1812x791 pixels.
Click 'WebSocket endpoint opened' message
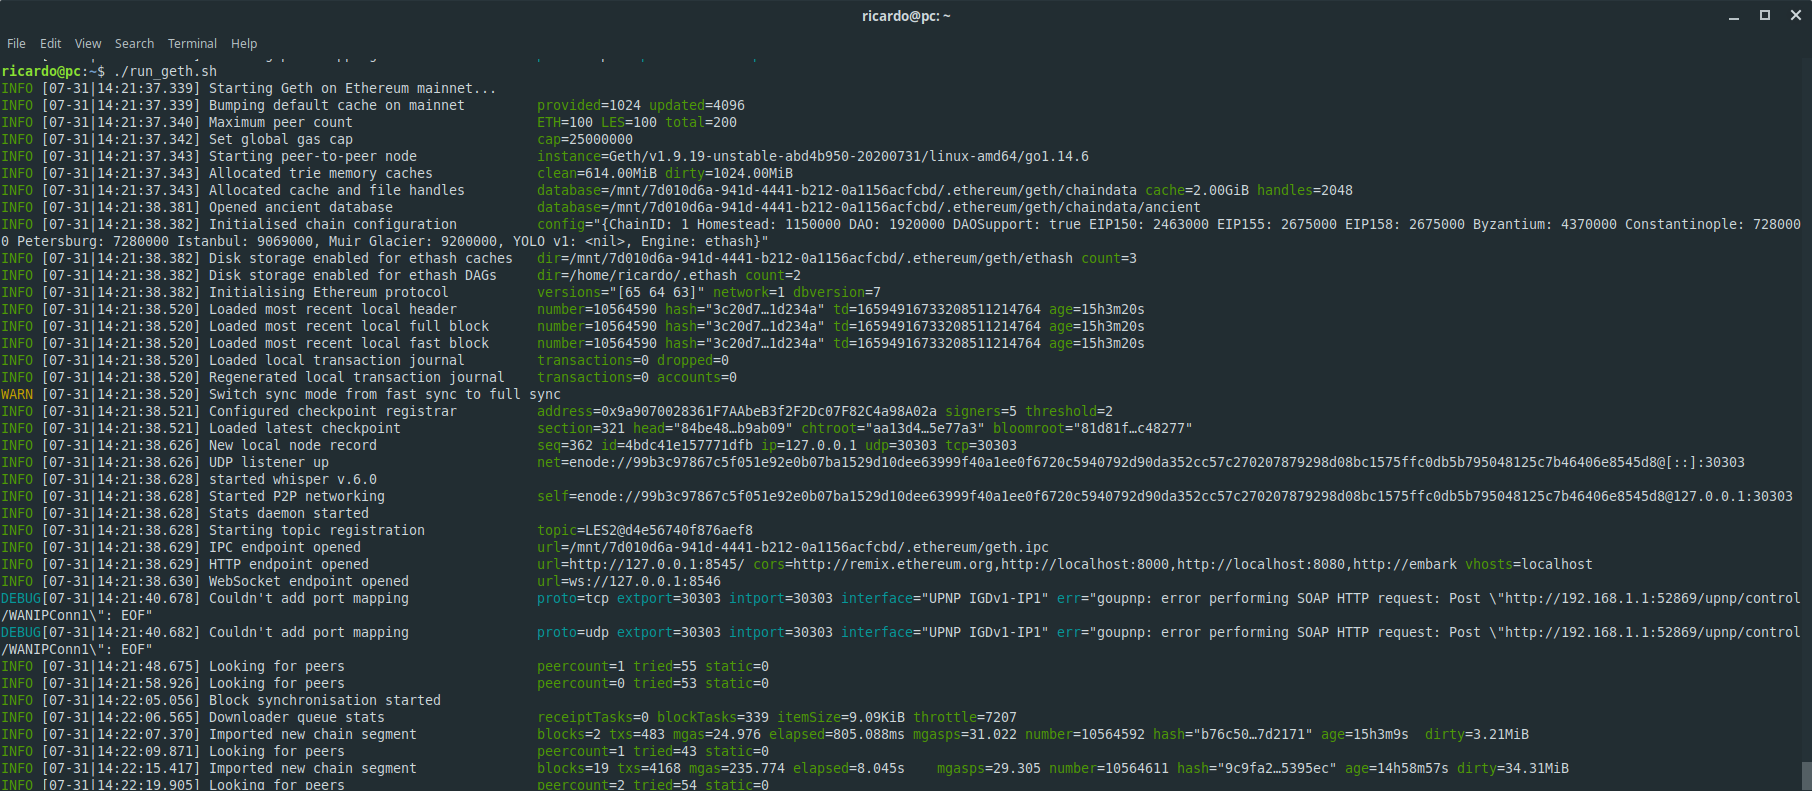pos(308,581)
